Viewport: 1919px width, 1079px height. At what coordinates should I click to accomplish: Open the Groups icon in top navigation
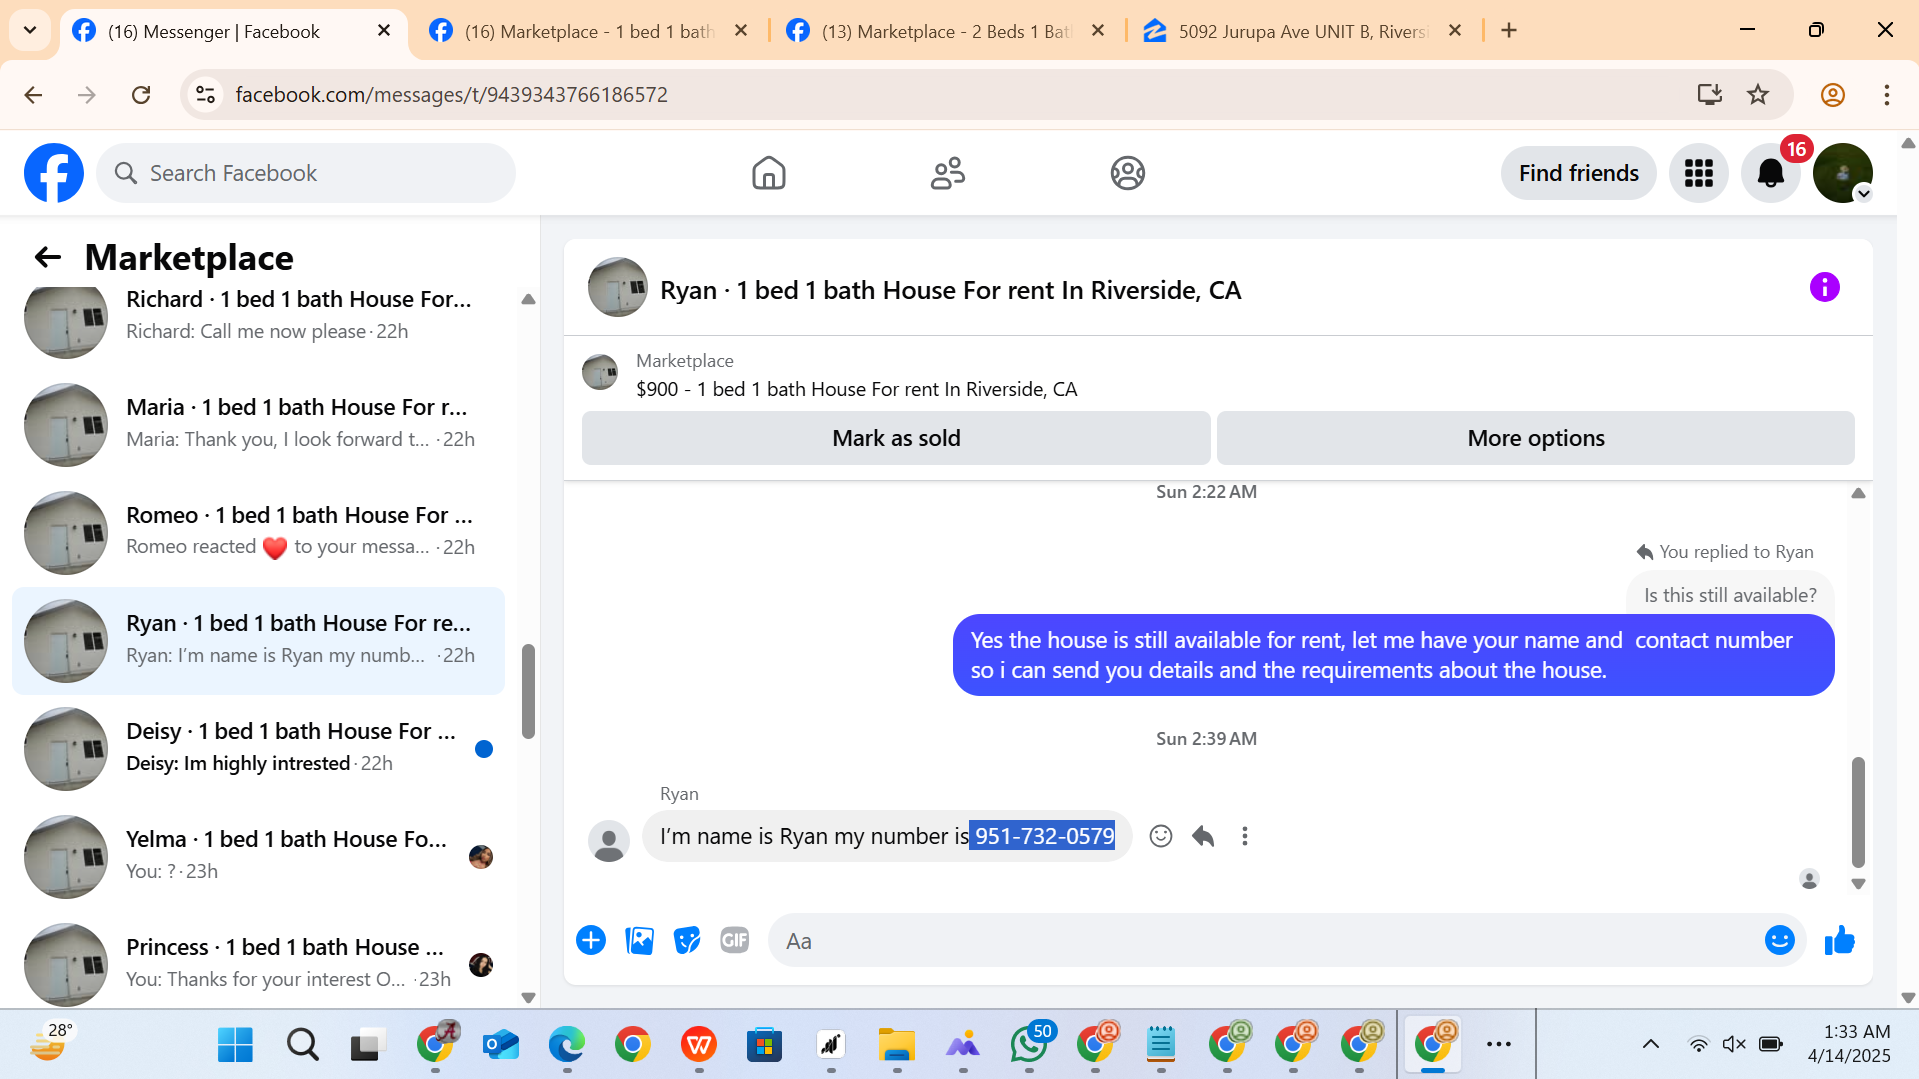click(x=1127, y=173)
